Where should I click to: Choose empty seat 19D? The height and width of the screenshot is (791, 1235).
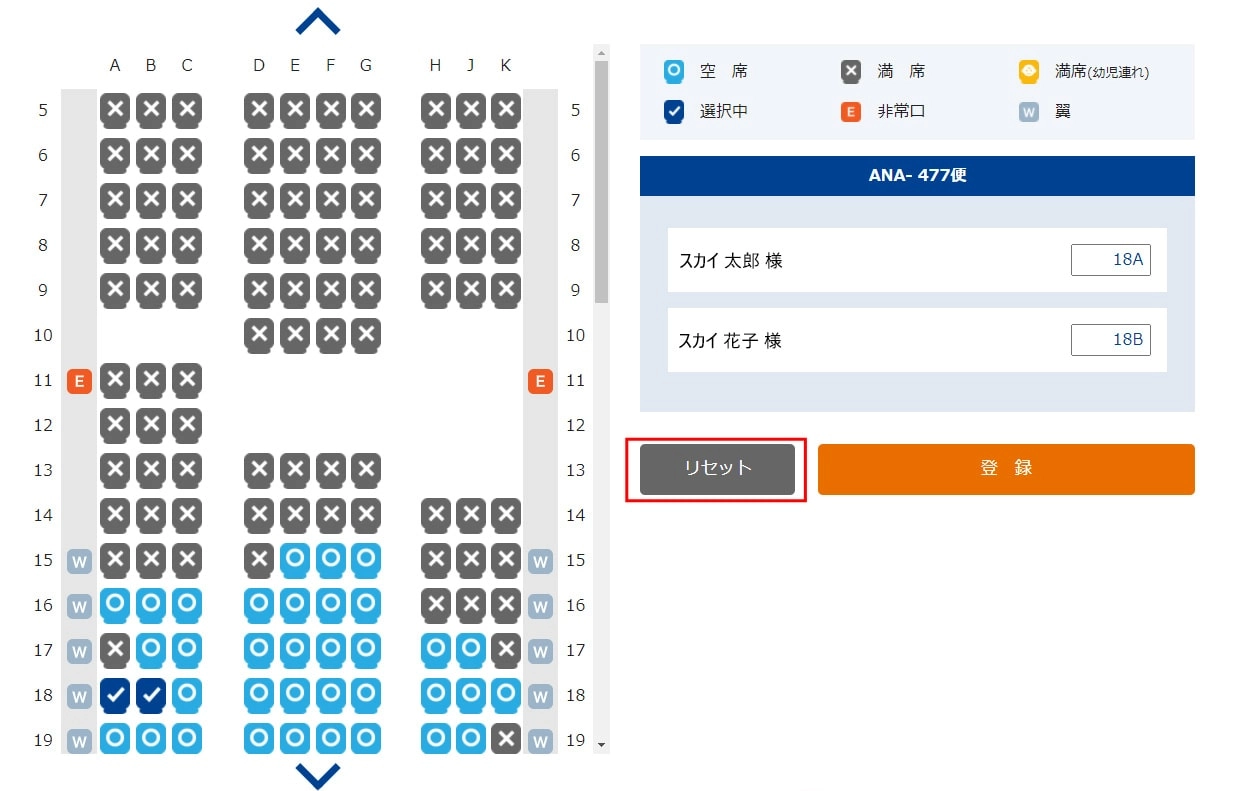259,739
